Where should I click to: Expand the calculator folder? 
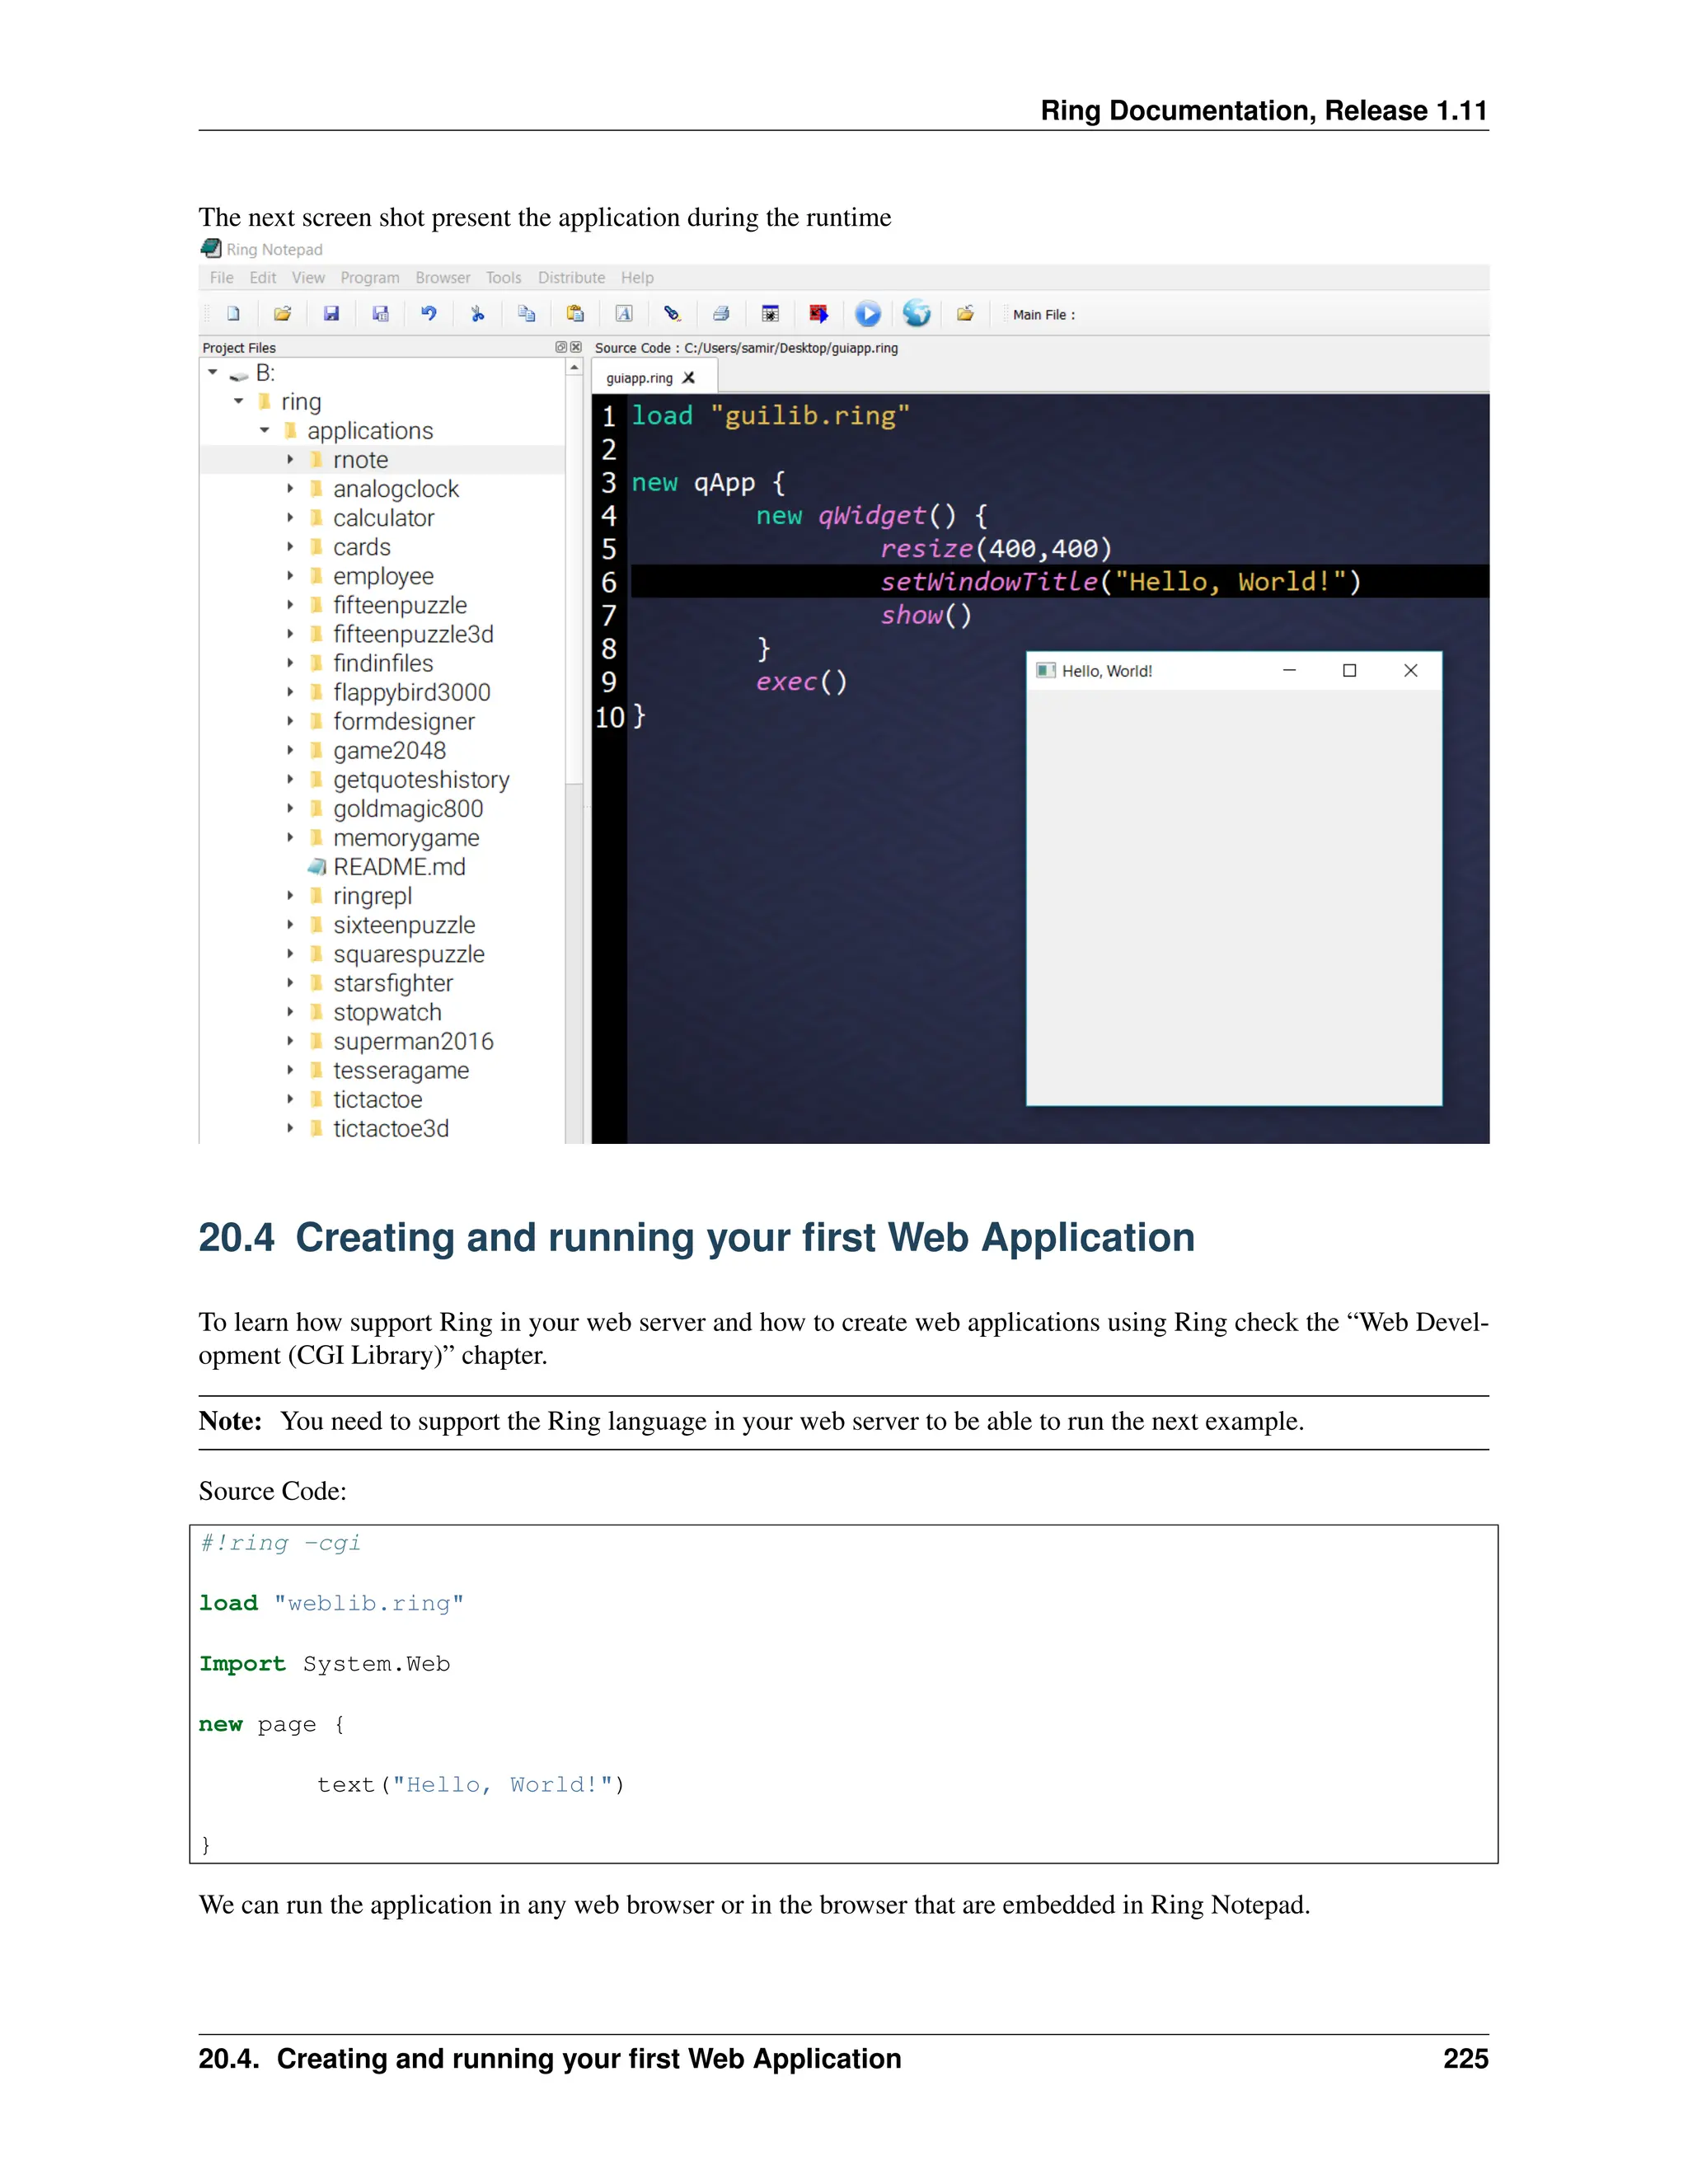(290, 518)
